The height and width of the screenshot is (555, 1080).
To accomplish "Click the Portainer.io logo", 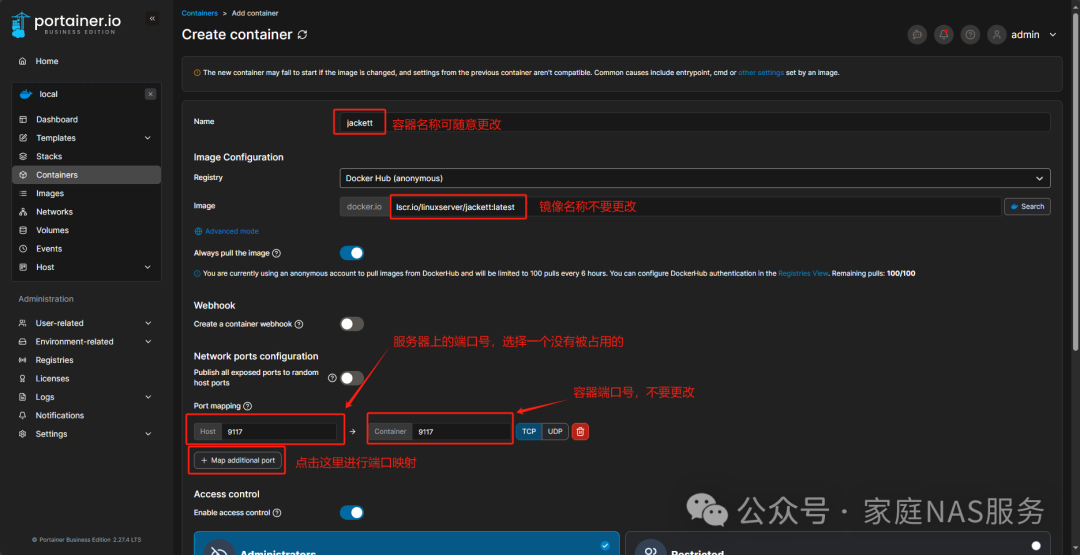I will click(x=66, y=24).
